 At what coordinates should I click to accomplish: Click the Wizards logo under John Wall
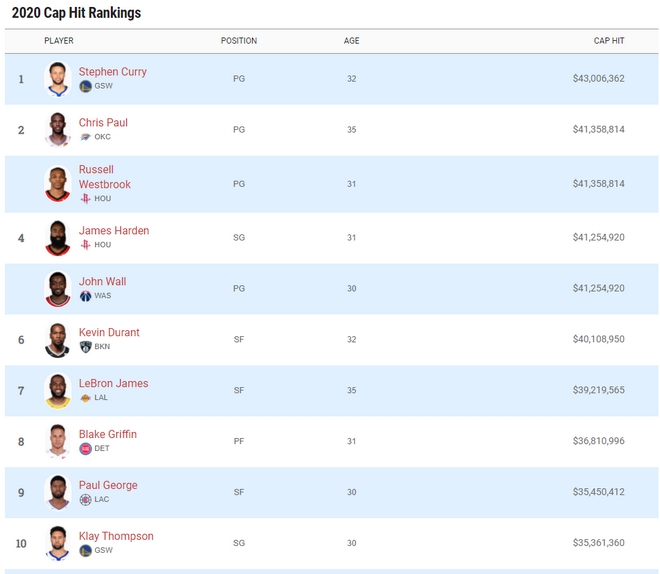[85, 296]
